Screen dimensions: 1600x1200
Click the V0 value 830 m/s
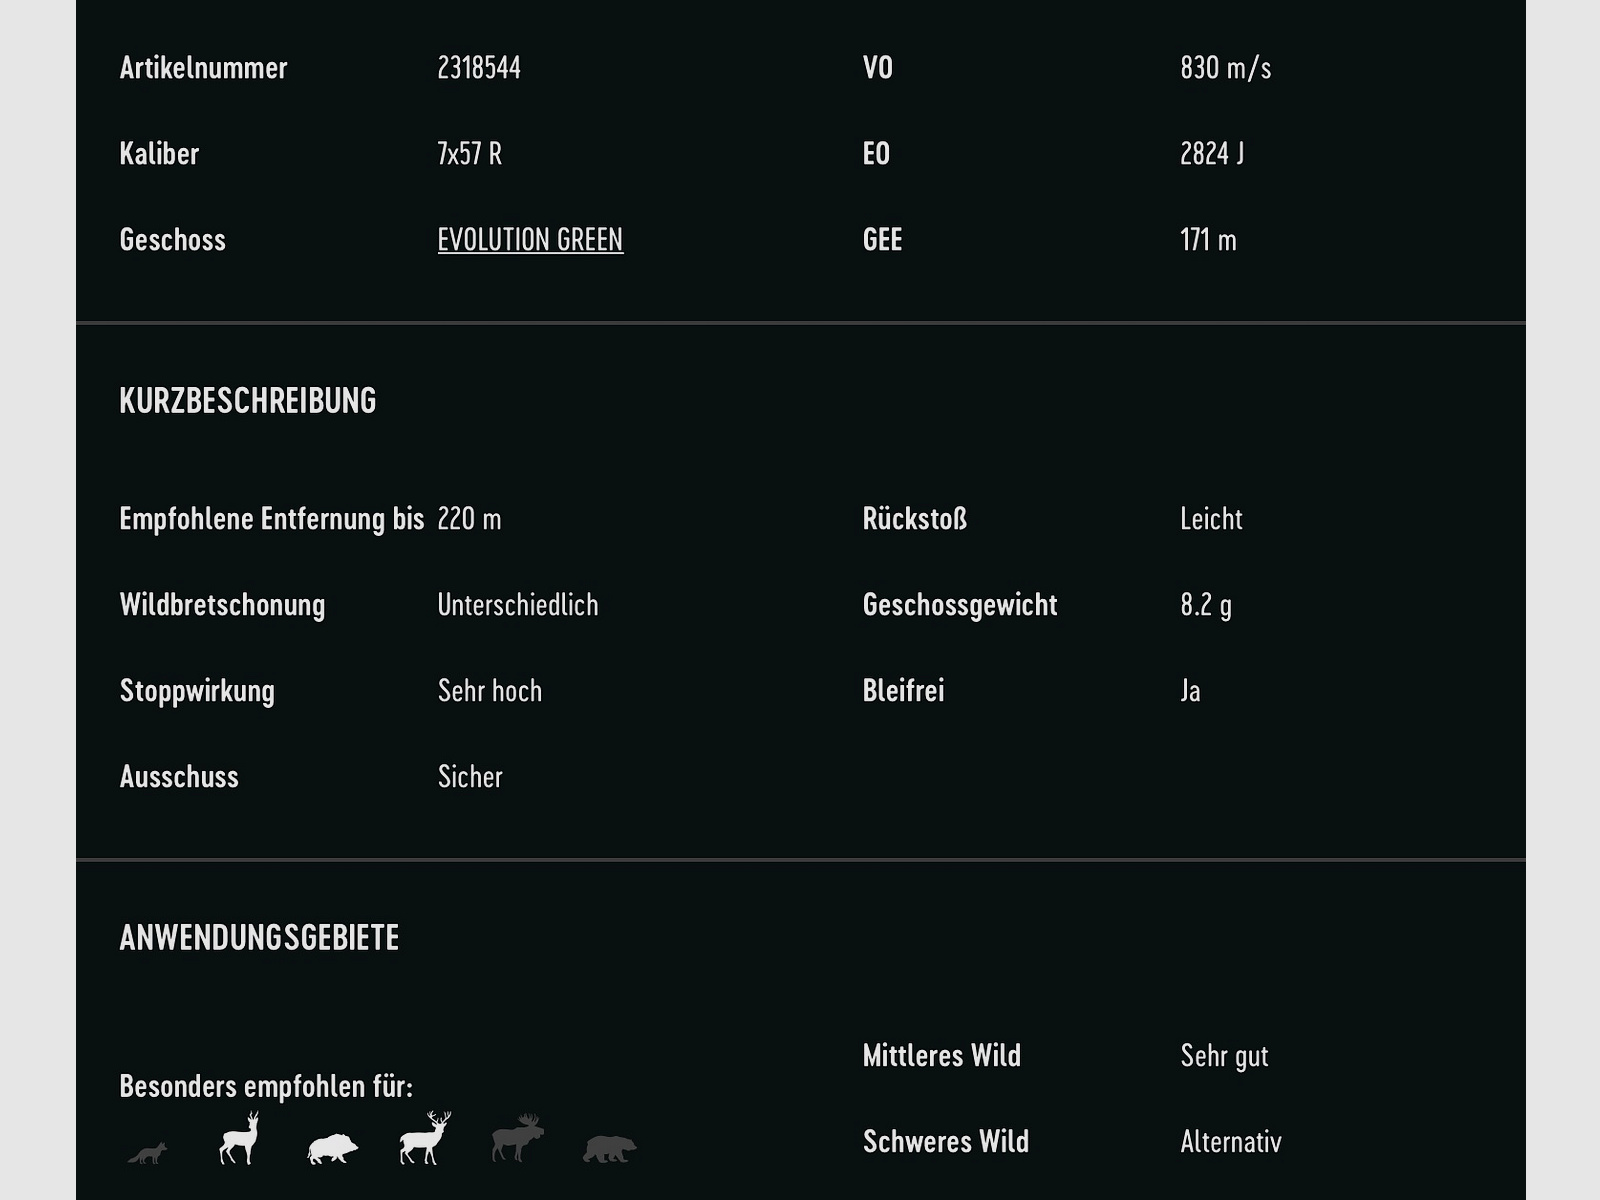[x=1225, y=68]
